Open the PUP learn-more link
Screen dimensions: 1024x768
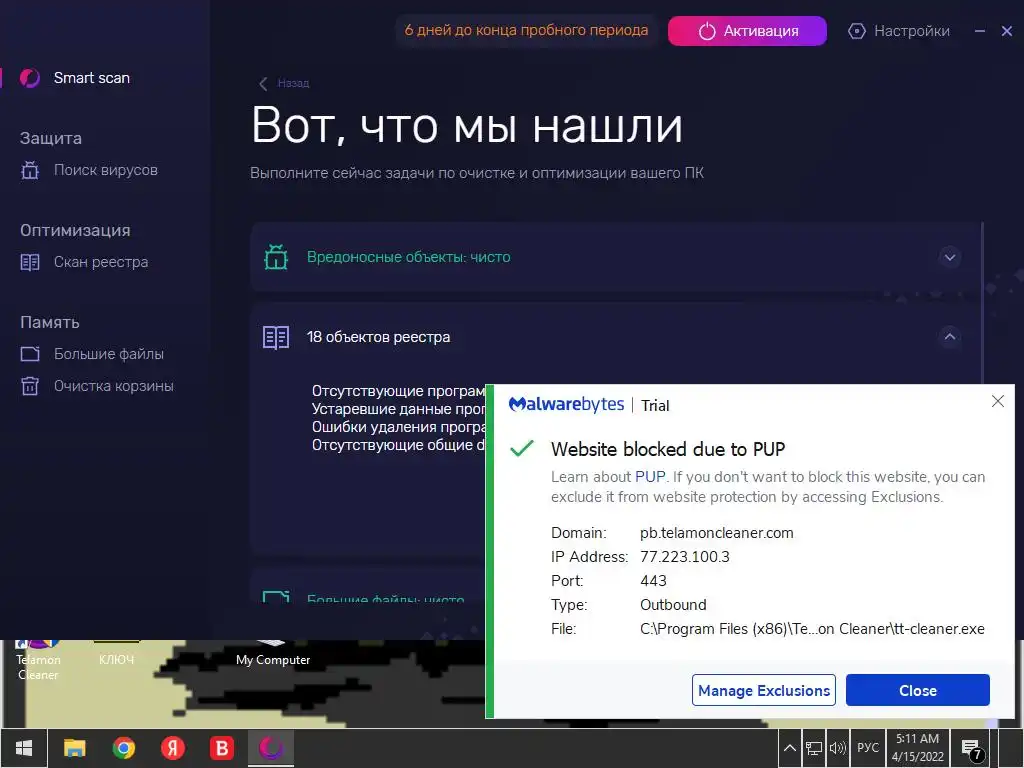pos(650,477)
